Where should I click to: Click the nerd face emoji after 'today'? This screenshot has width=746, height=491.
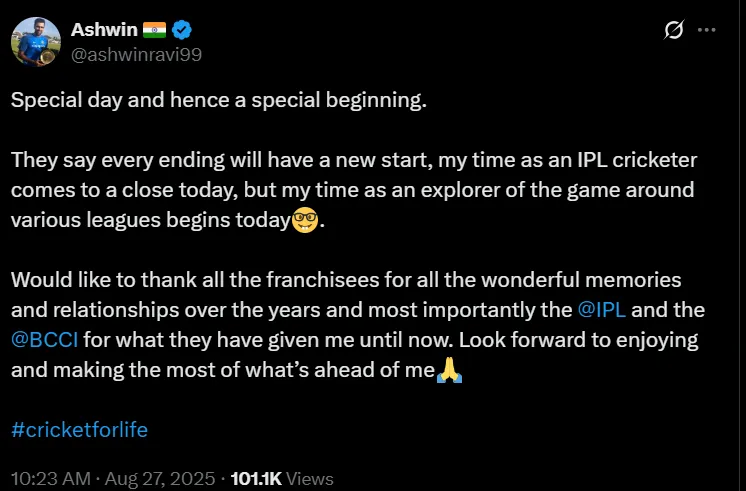pyautogui.click(x=304, y=219)
